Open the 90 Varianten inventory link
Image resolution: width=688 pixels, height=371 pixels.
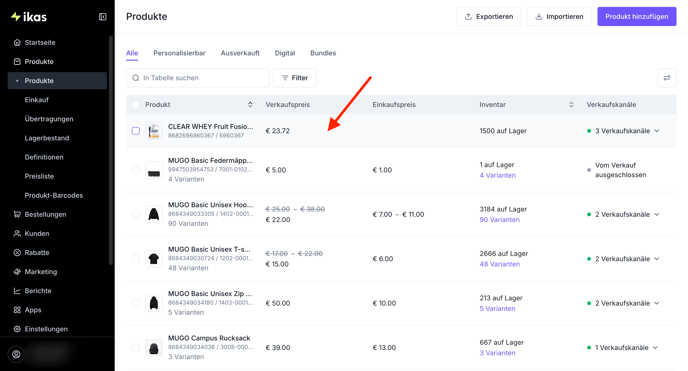click(499, 220)
